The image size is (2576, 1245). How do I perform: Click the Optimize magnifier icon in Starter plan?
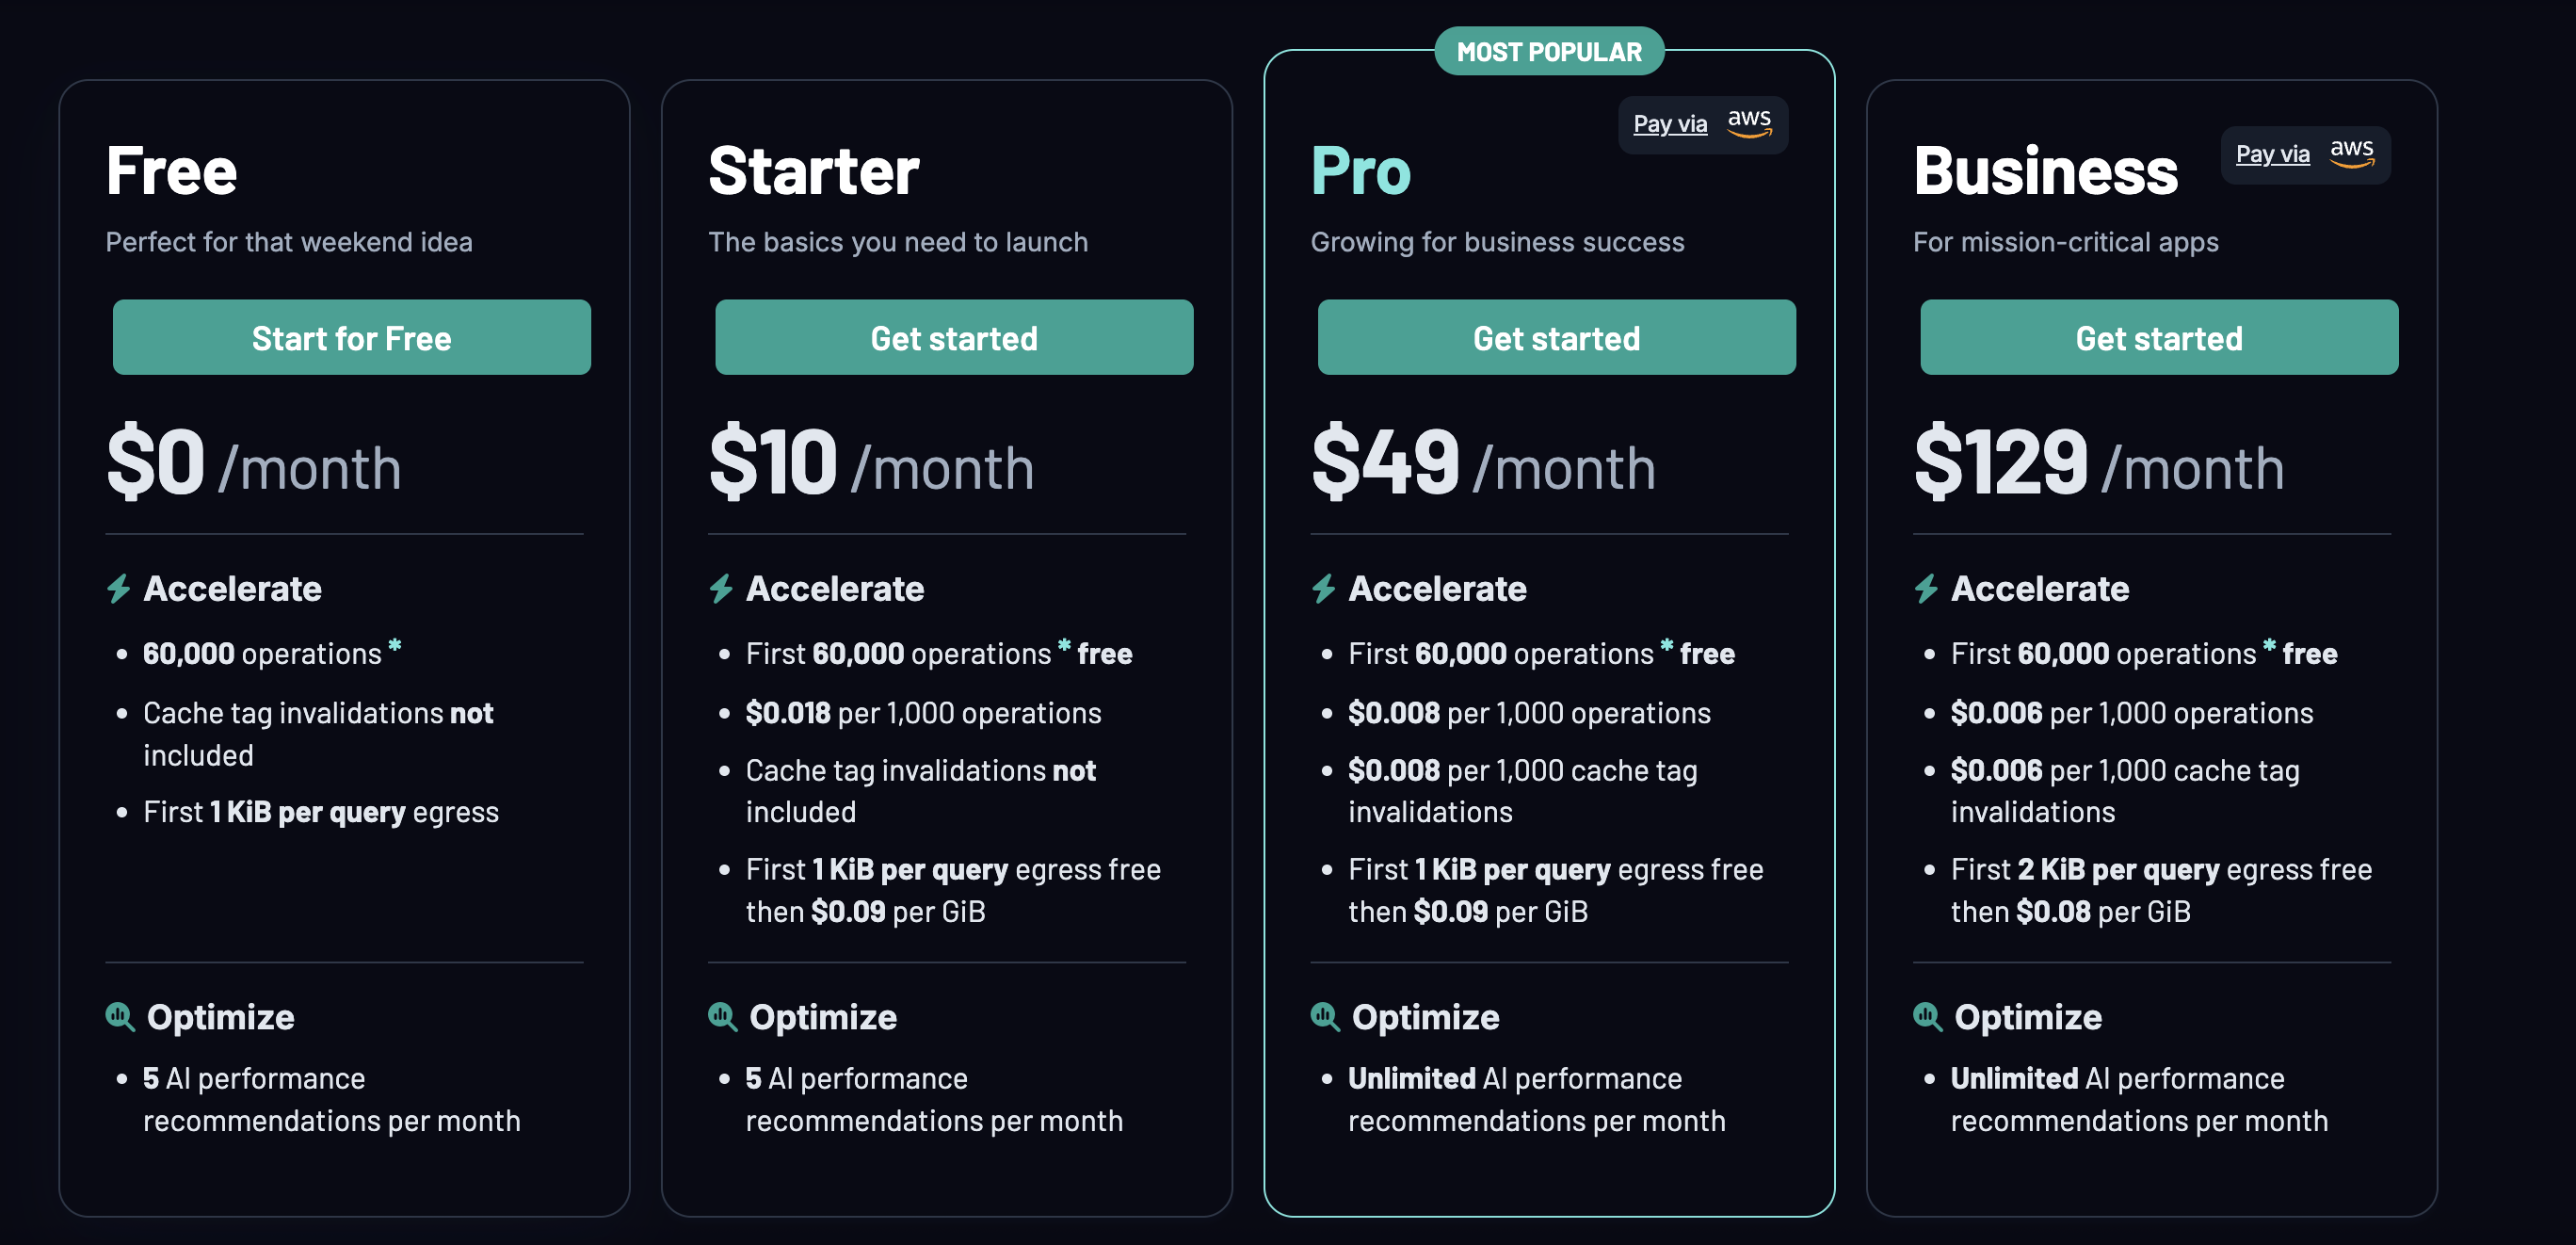tap(722, 1017)
